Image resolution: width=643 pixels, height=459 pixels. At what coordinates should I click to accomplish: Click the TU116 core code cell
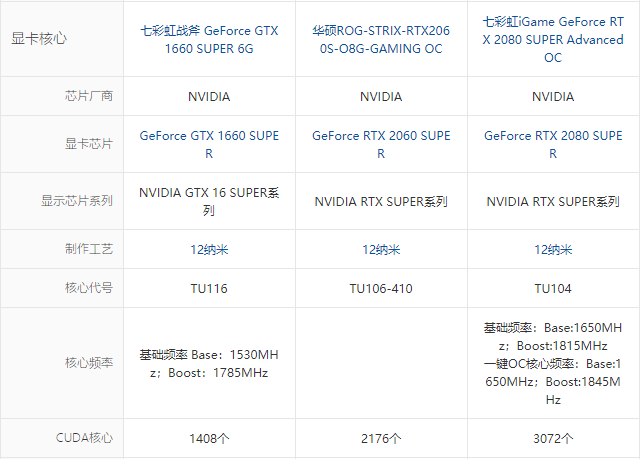point(209,289)
